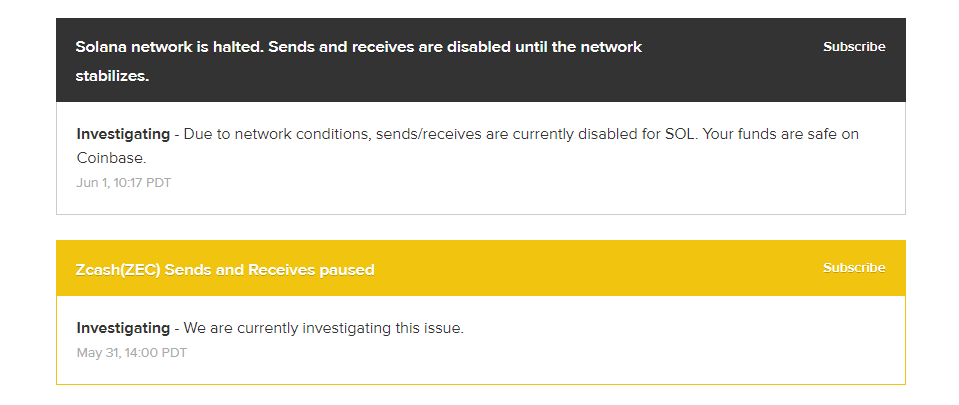Click the word Coinbase in Solana update

(x=111, y=158)
